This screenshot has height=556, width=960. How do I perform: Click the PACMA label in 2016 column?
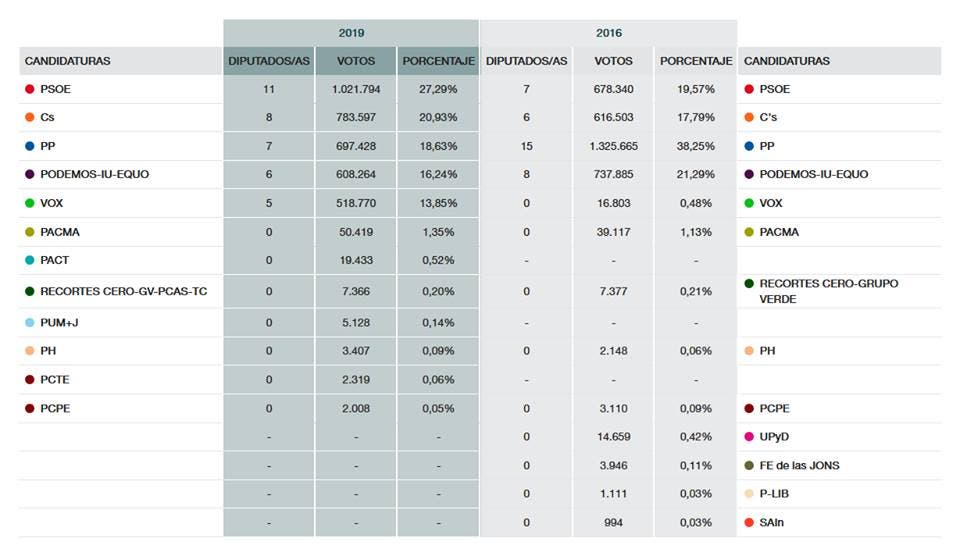click(x=779, y=232)
